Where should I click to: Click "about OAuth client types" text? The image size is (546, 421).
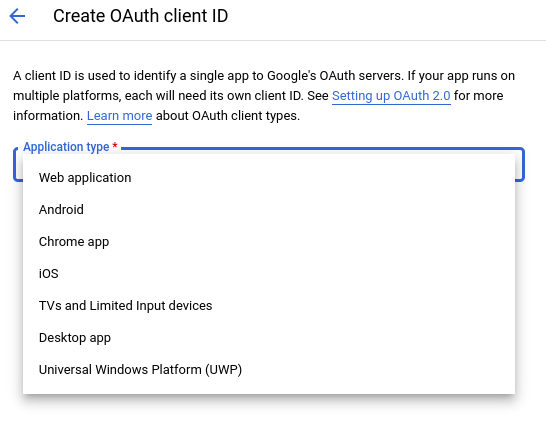228,116
